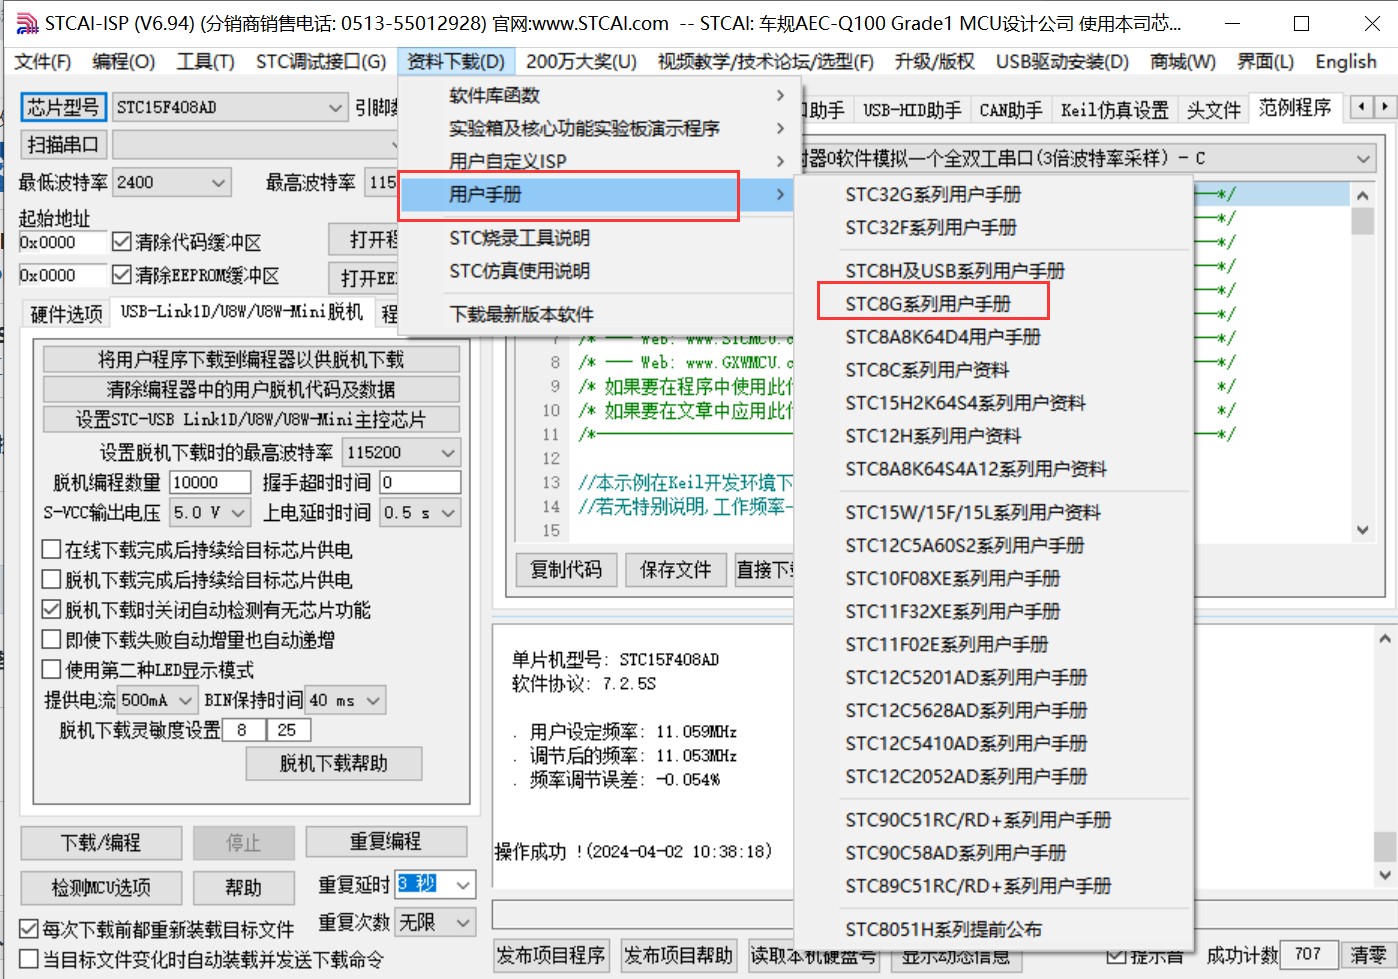Enable 使用第二种LED显示模式

click(51, 670)
